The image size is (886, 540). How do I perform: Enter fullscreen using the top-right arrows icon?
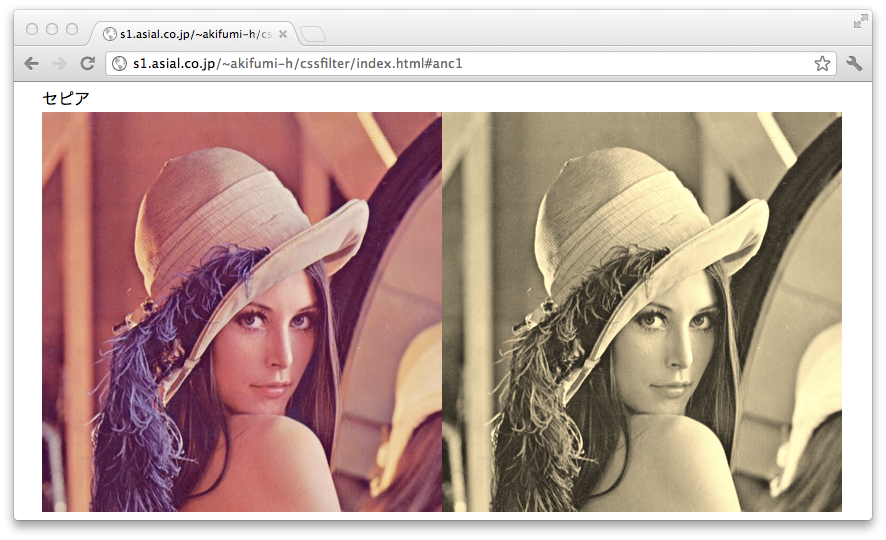tap(860, 21)
